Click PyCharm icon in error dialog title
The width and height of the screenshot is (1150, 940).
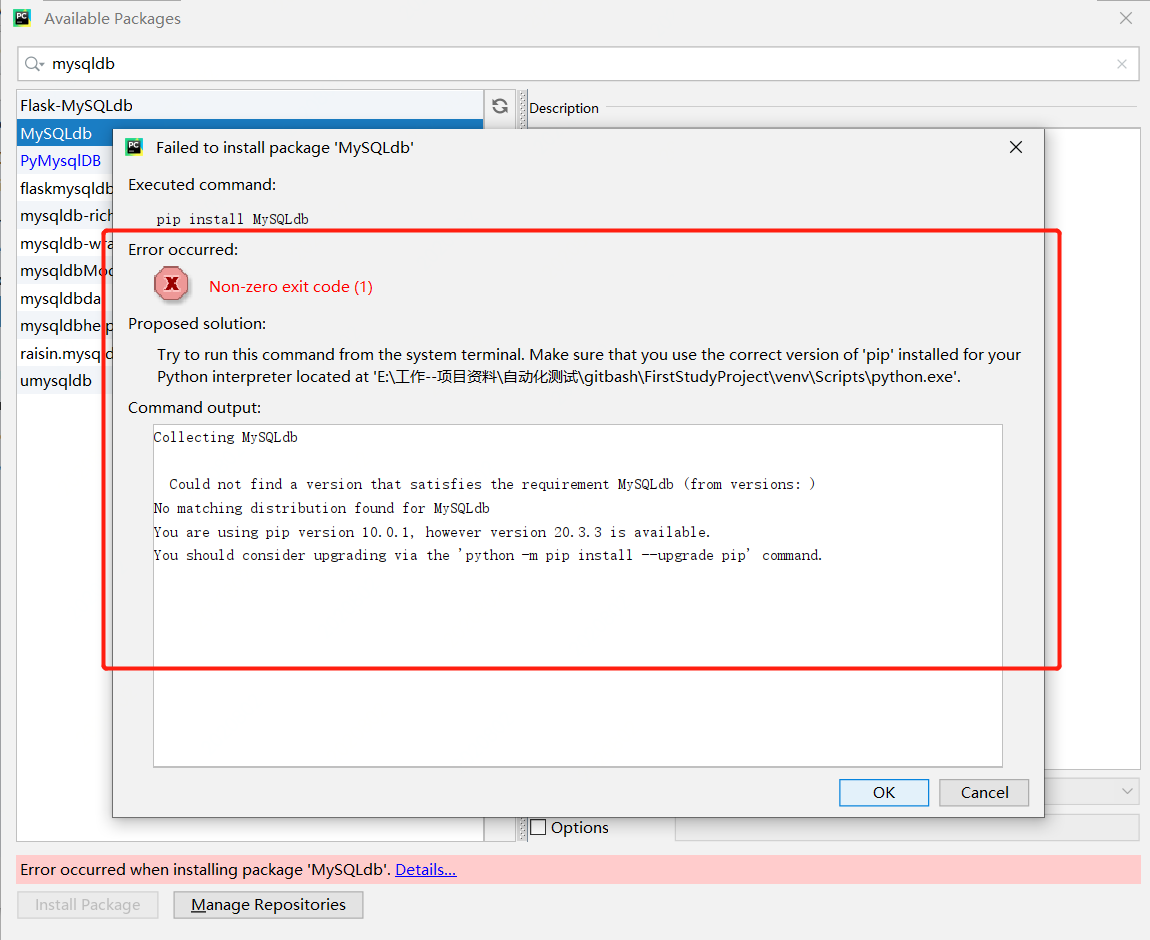(x=134, y=147)
